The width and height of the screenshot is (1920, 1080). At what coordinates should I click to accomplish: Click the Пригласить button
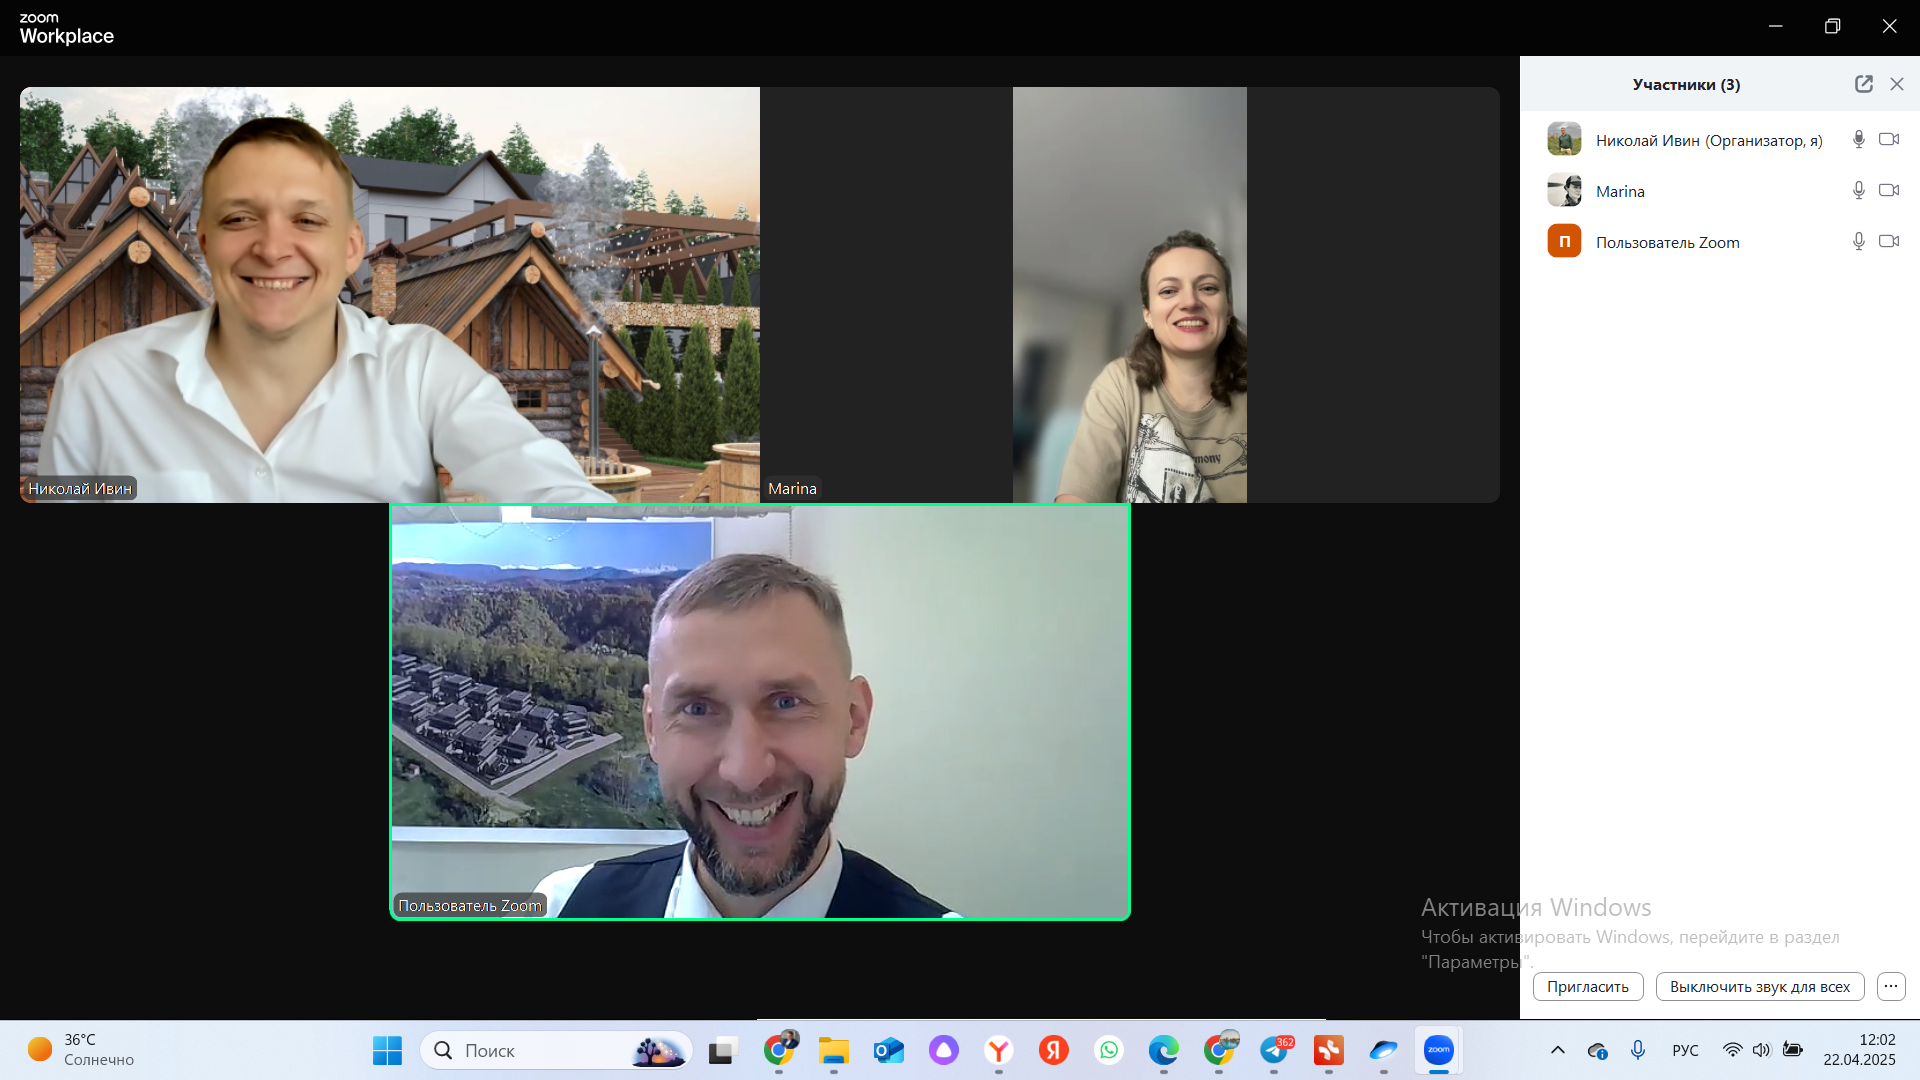[1588, 986]
